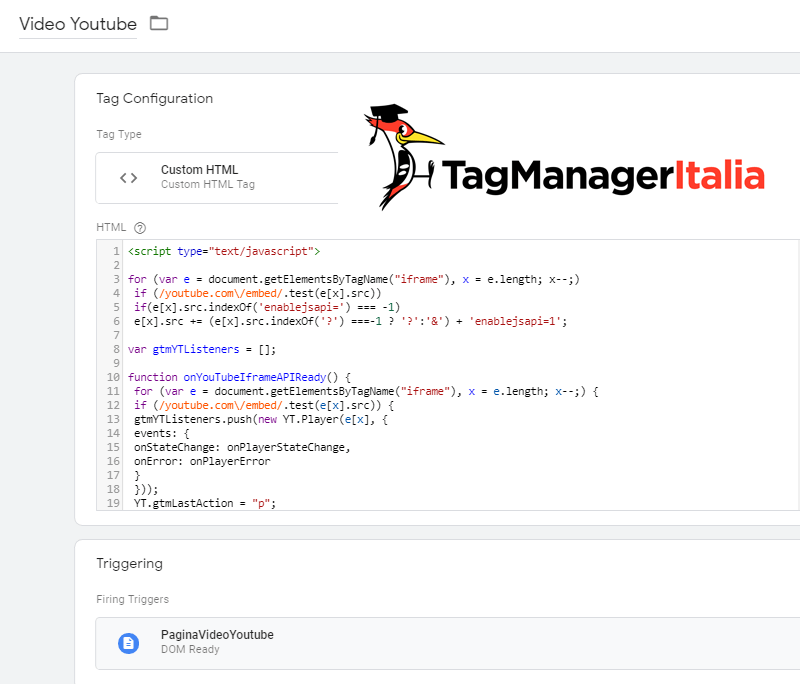Click the Tag Configuration heading
The width and height of the screenshot is (800, 684).
[155, 98]
